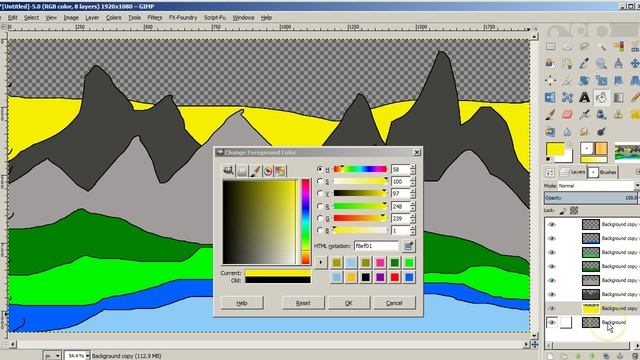Select the Bucket Fill tool

coord(601,98)
